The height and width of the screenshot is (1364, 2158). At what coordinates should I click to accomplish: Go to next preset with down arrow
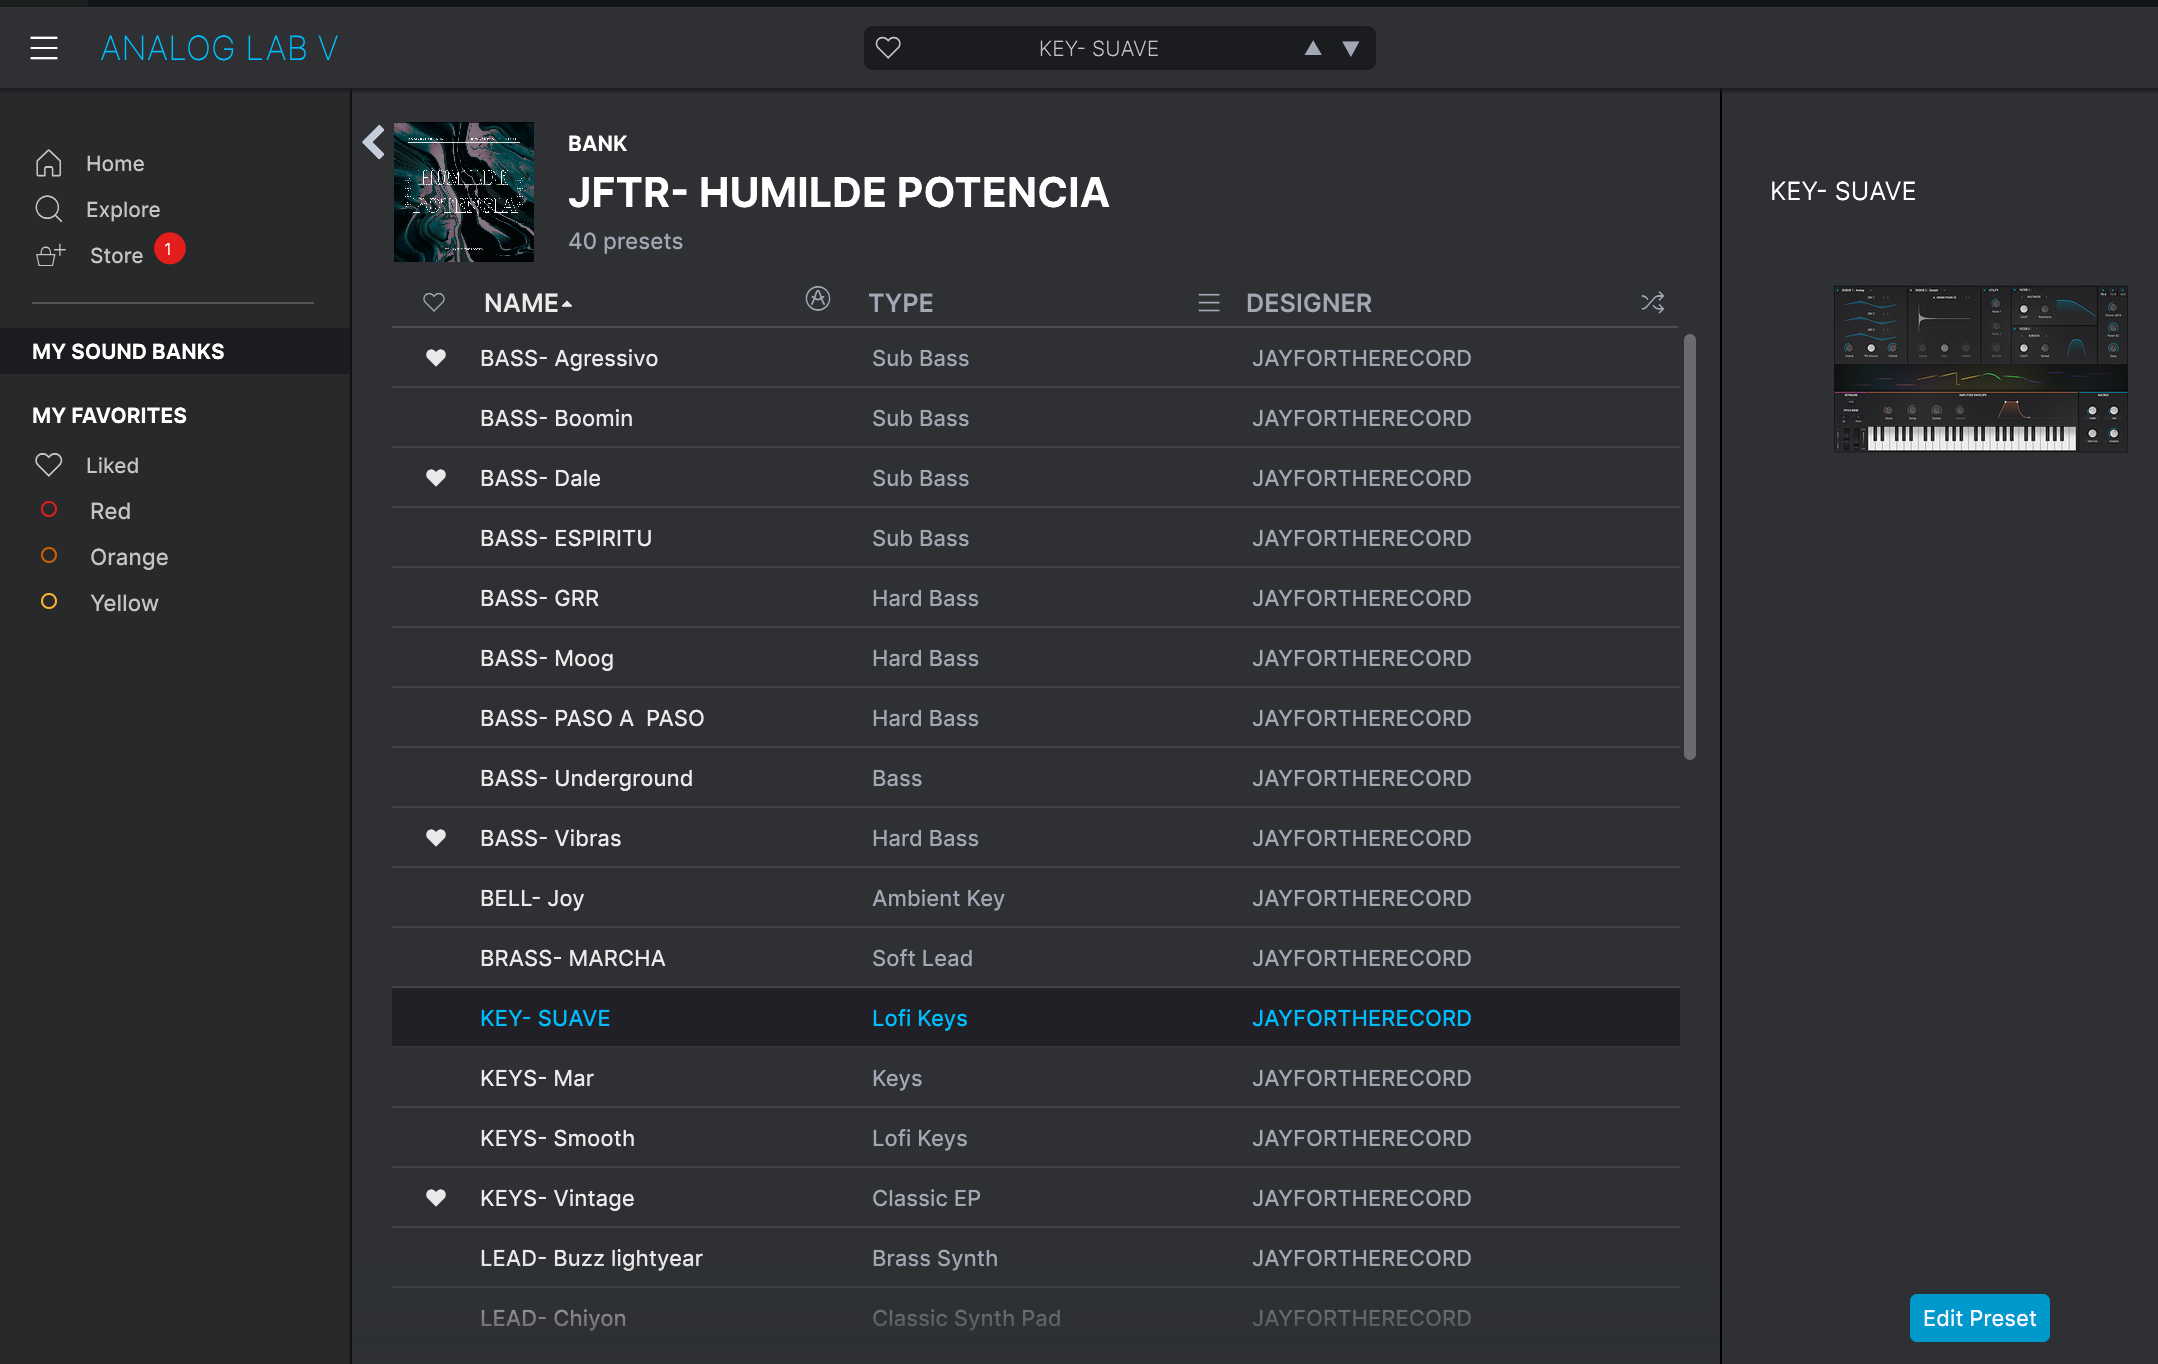click(x=1351, y=48)
